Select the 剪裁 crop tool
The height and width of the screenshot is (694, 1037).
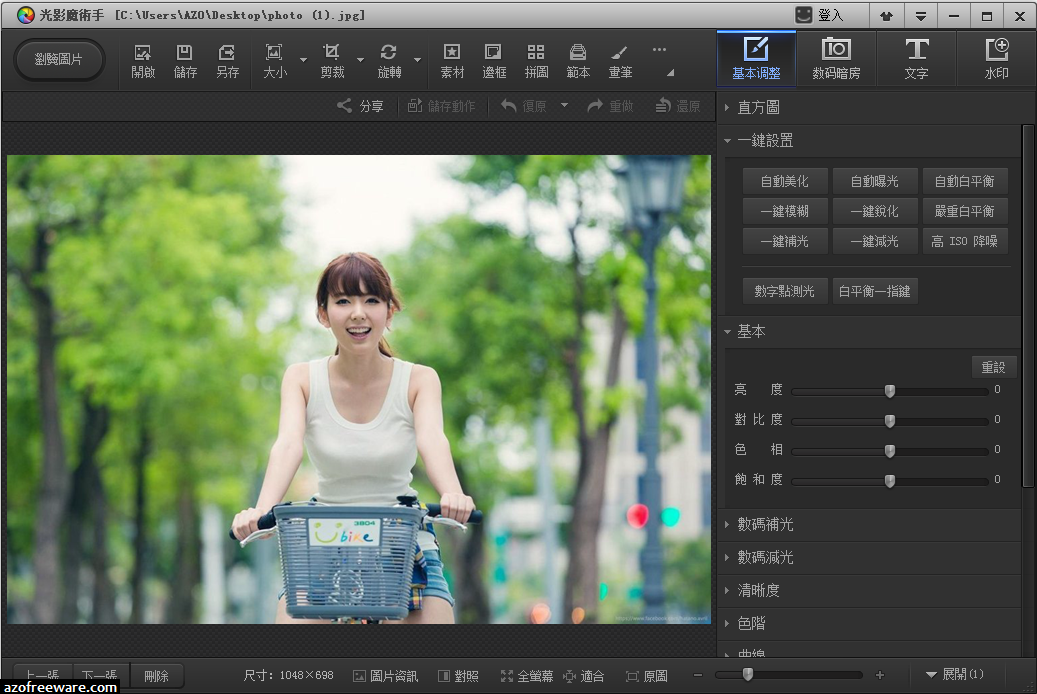tap(332, 57)
